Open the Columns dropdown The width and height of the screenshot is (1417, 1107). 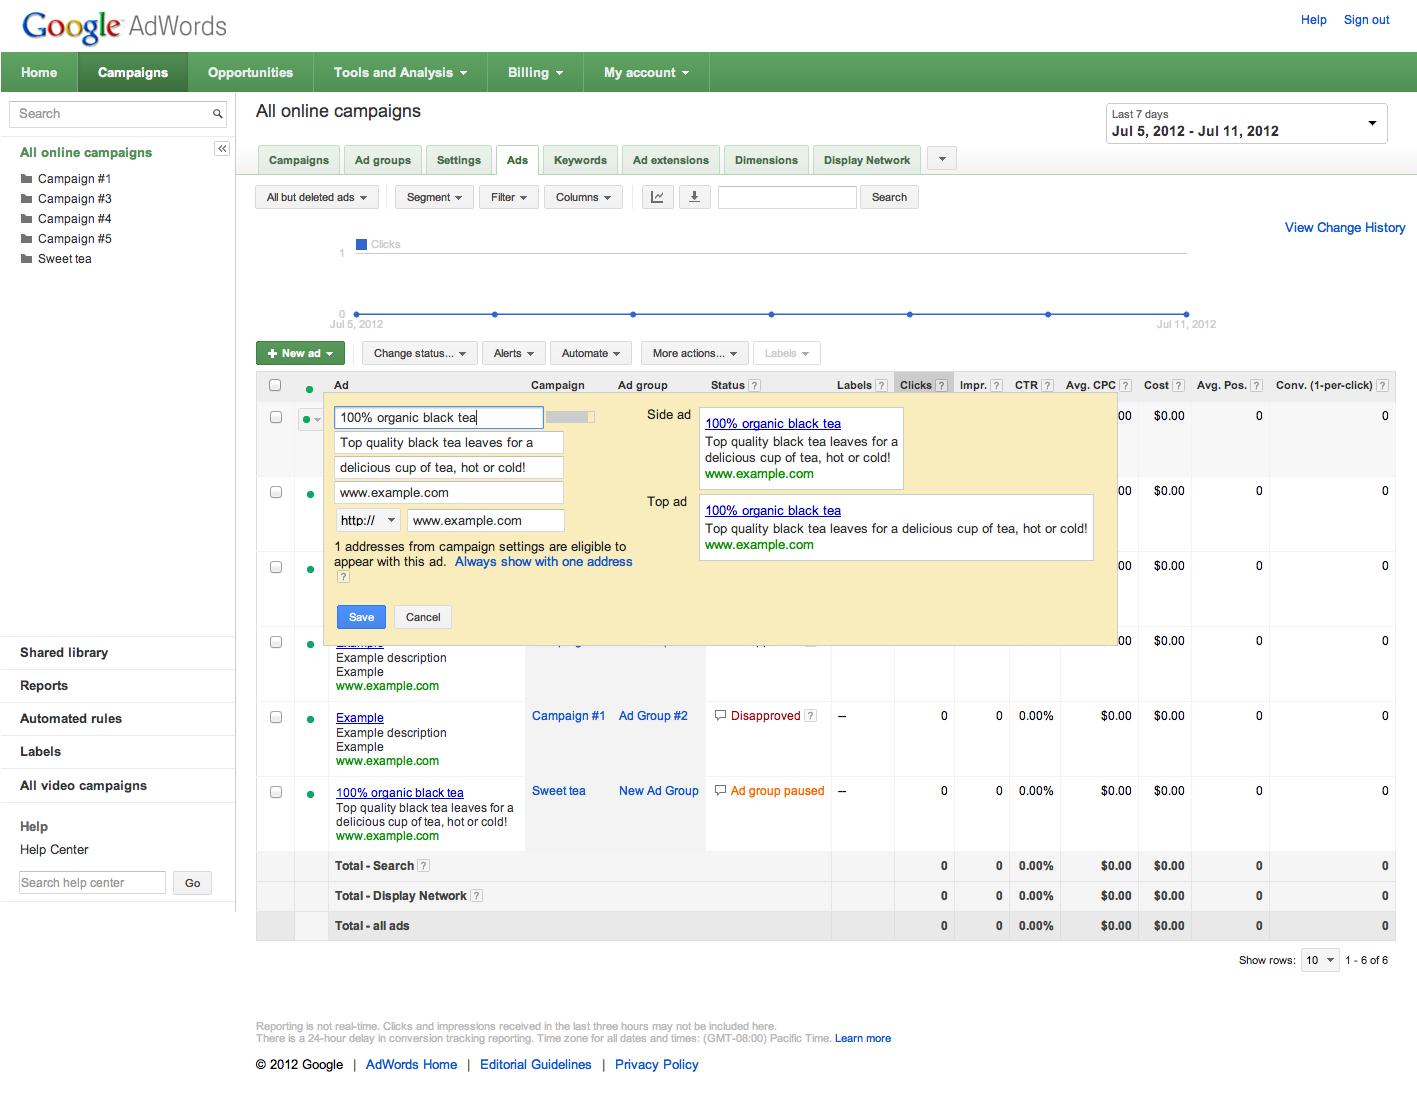tap(583, 197)
